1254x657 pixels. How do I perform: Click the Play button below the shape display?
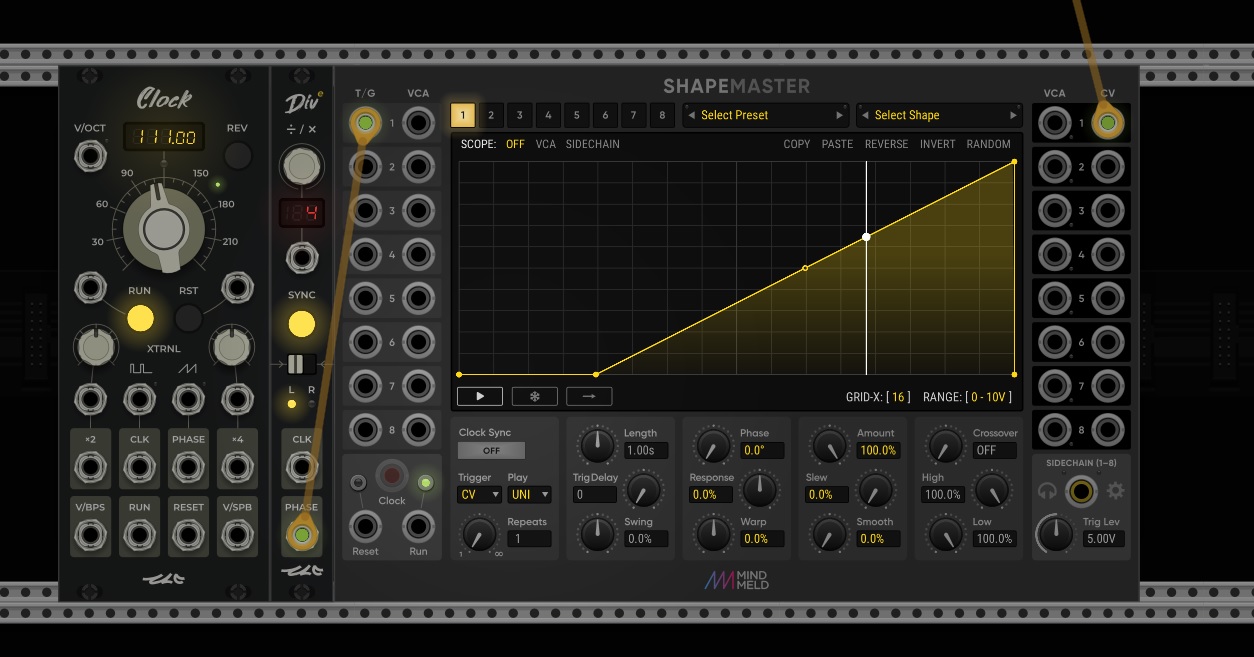(480, 396)
